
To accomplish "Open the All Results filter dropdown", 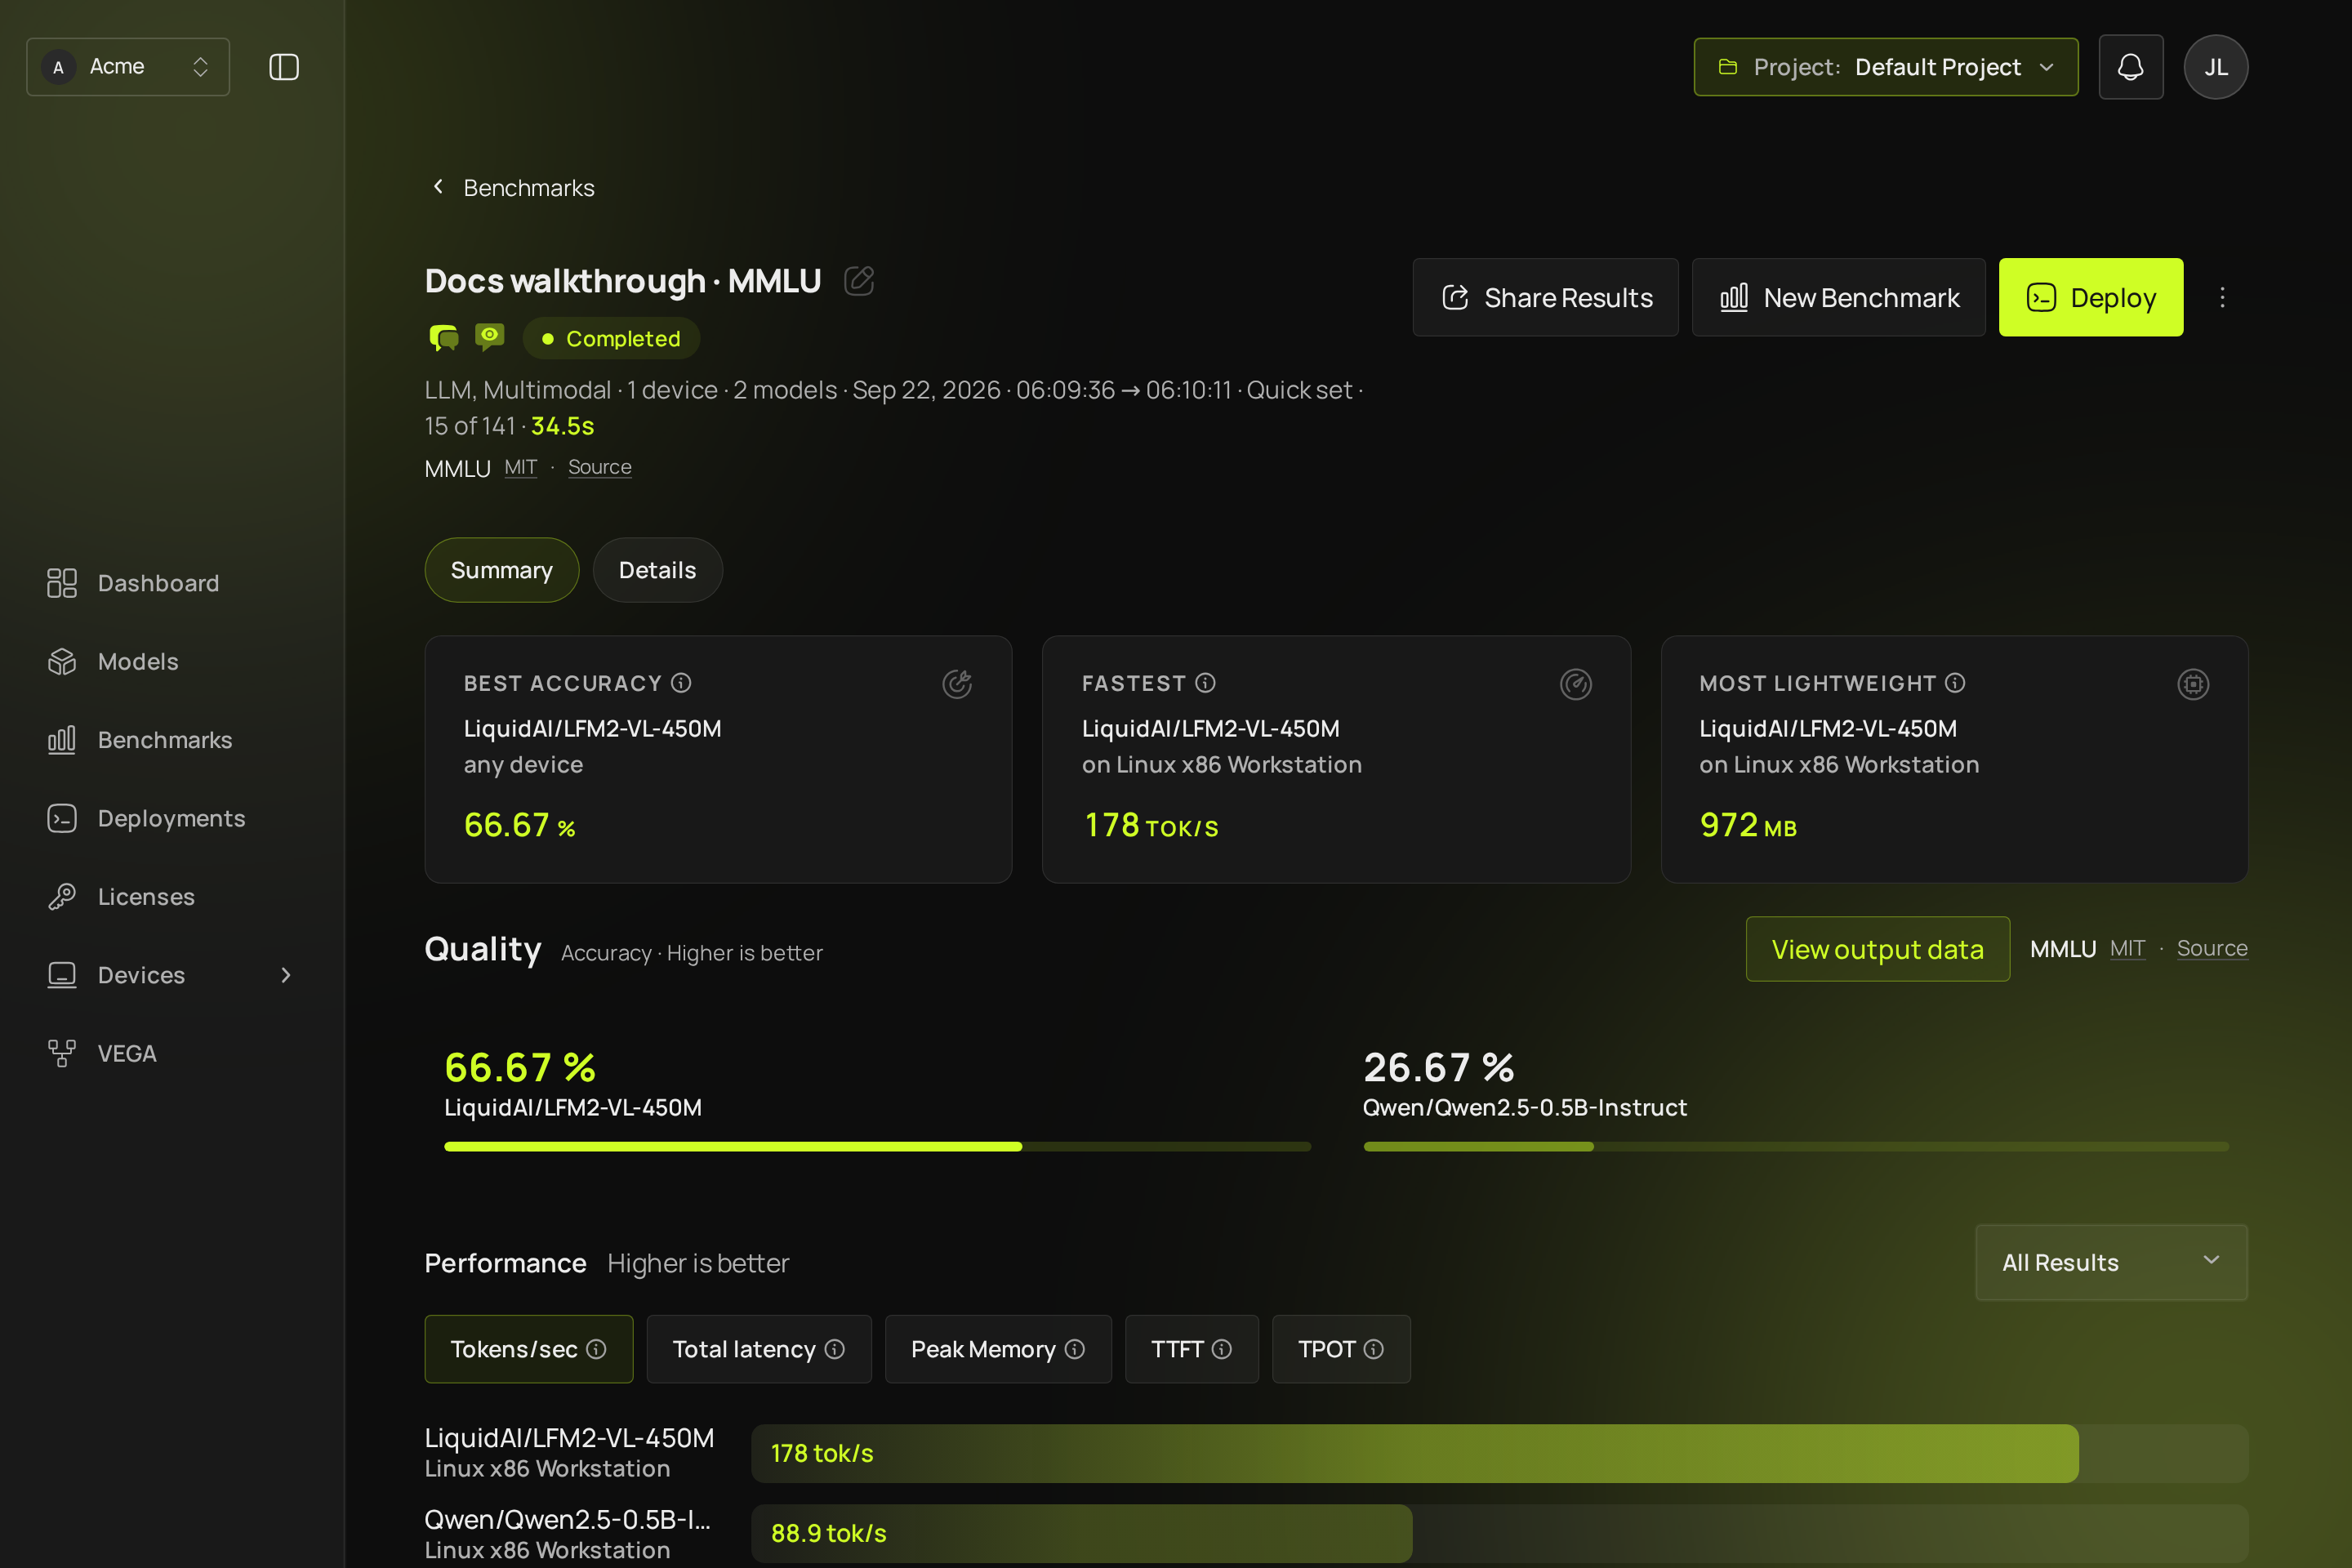I will 2111,1262.
